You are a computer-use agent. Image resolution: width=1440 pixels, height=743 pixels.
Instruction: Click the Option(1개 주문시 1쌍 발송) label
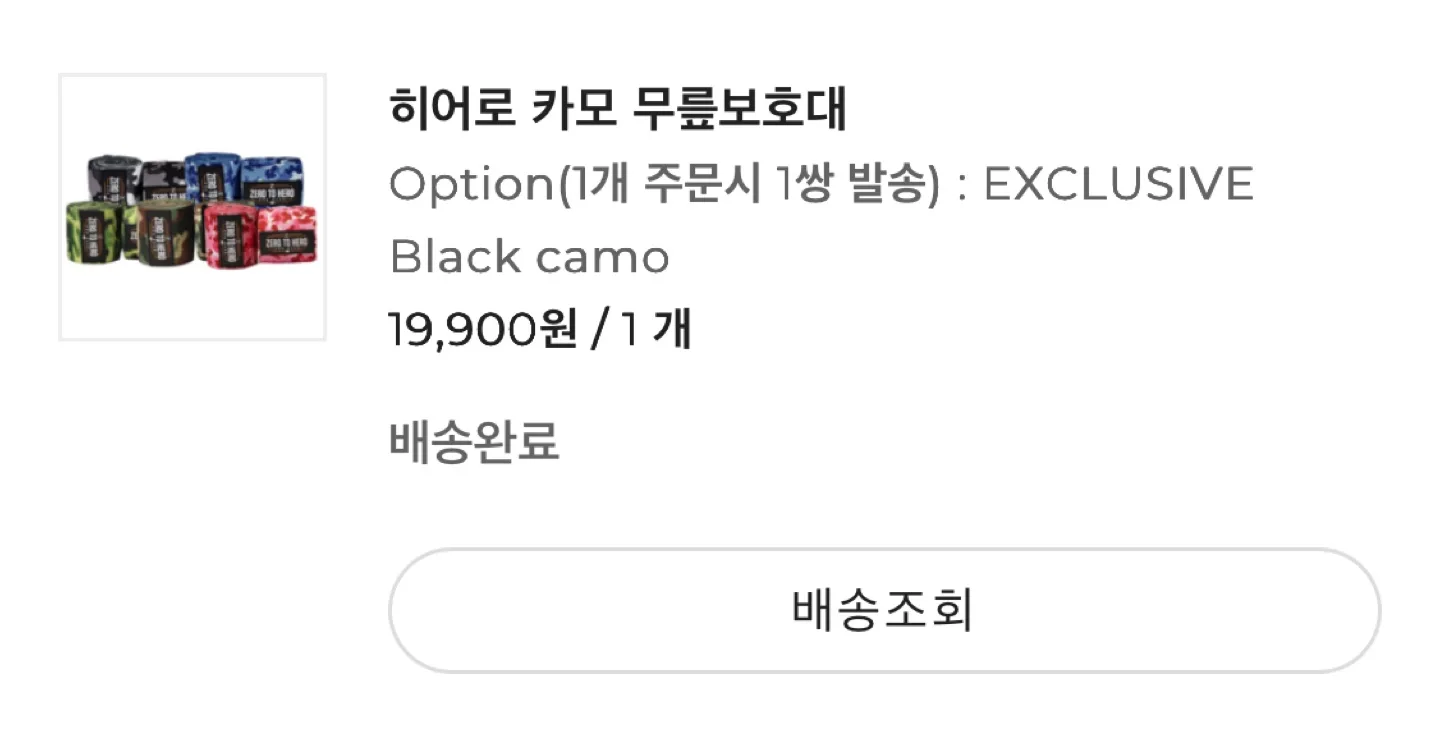pos(664,184)
